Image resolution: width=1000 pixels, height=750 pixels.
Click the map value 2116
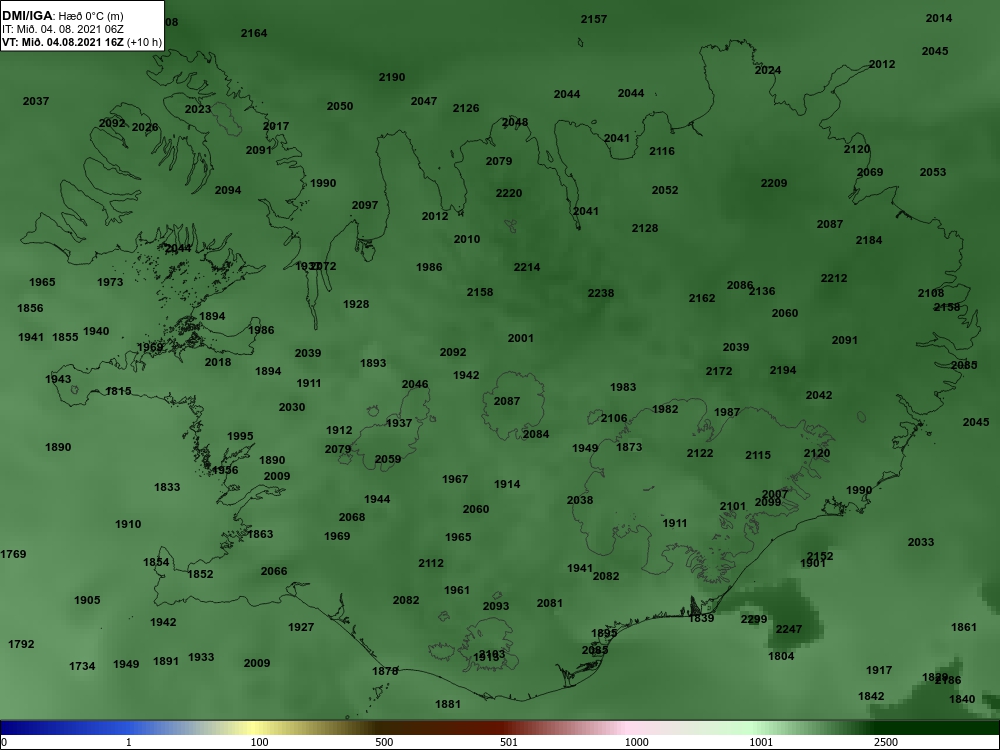pos(662,151)
